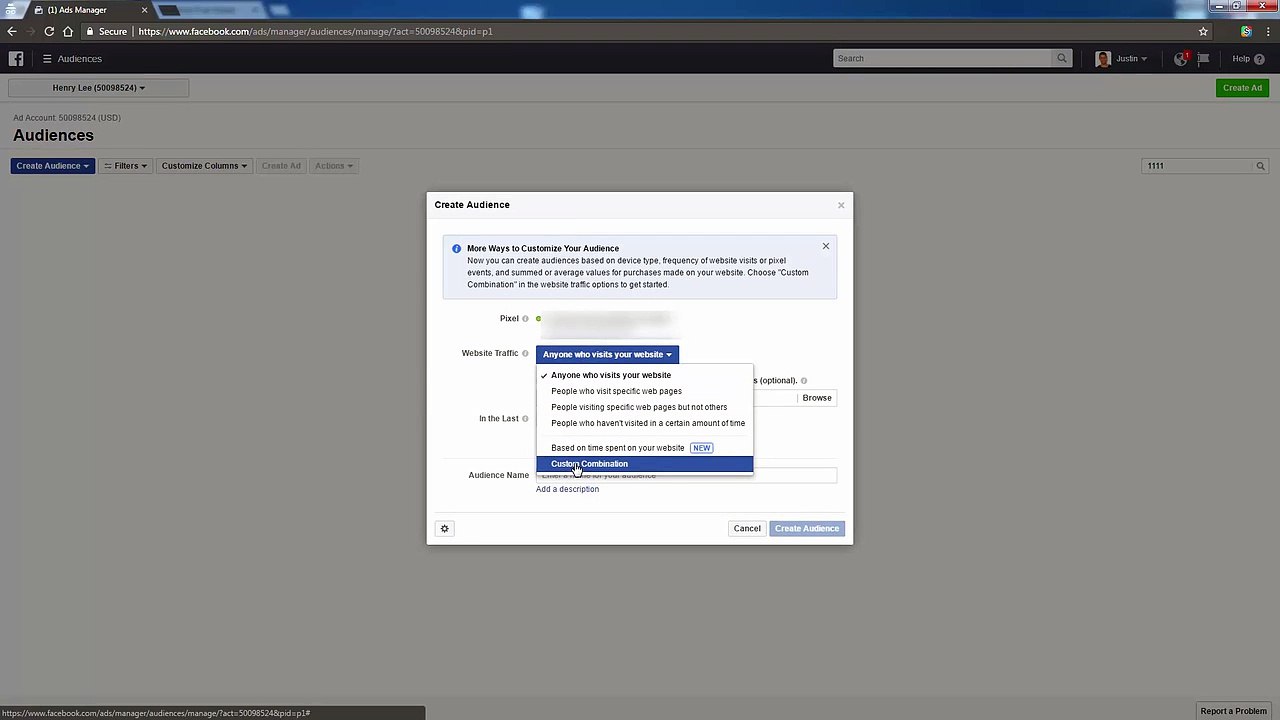
Task: Click the Secure padlock indicator
Action: click(106, 31)
